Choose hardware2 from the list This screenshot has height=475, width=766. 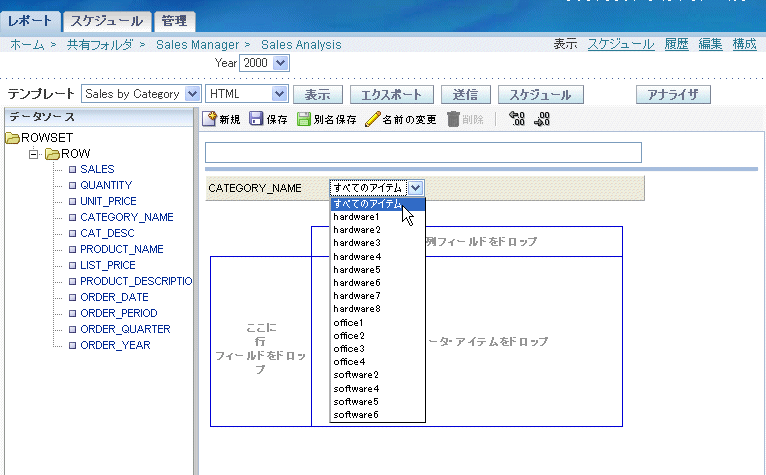pyautogui.click(x=377, y=230)
